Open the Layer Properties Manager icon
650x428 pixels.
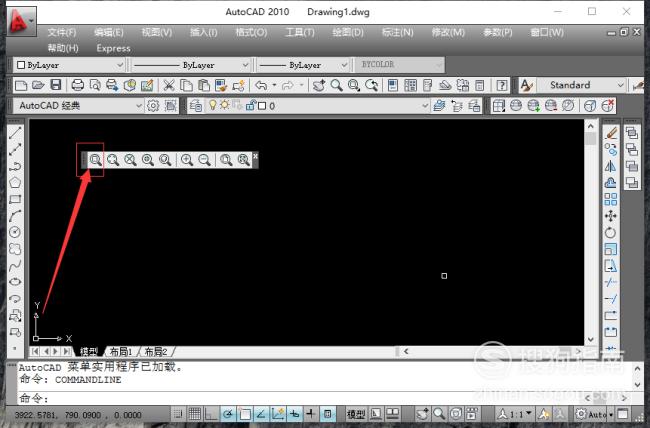195,106
